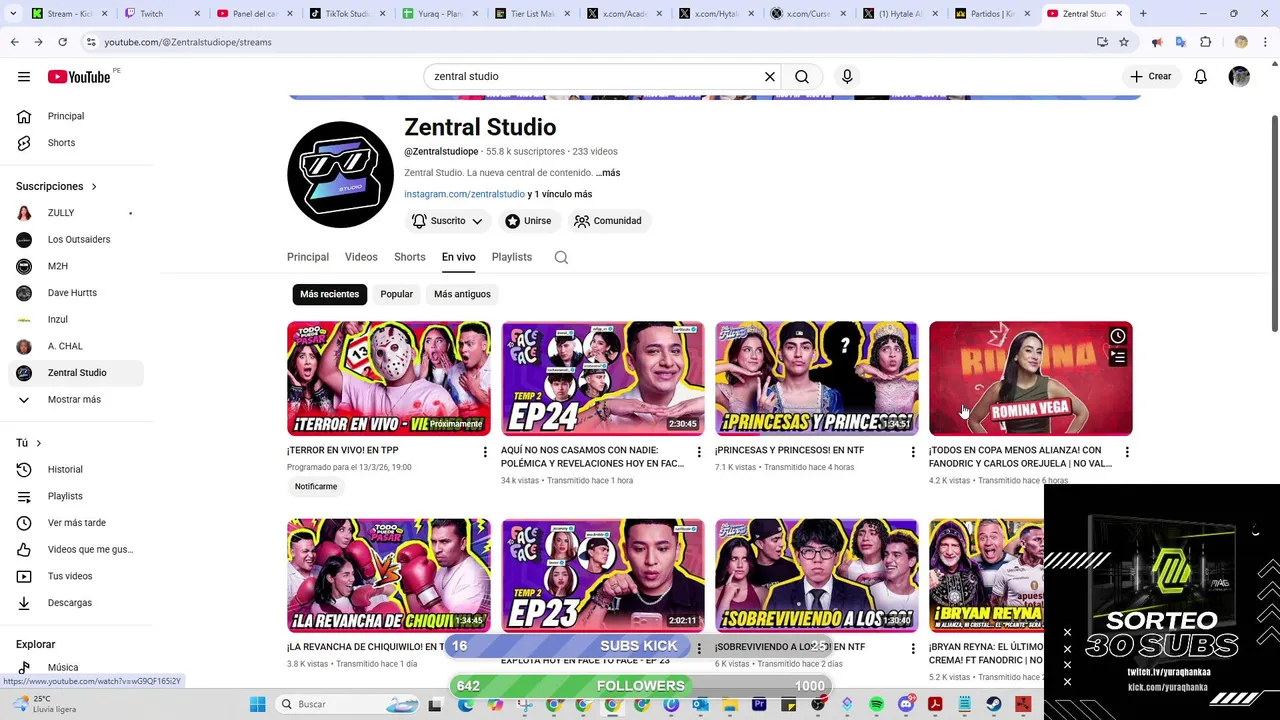Open options for ¡TERROR EN VIVO! video
This screenshot has width=1280, height=720.
point(485,452)
